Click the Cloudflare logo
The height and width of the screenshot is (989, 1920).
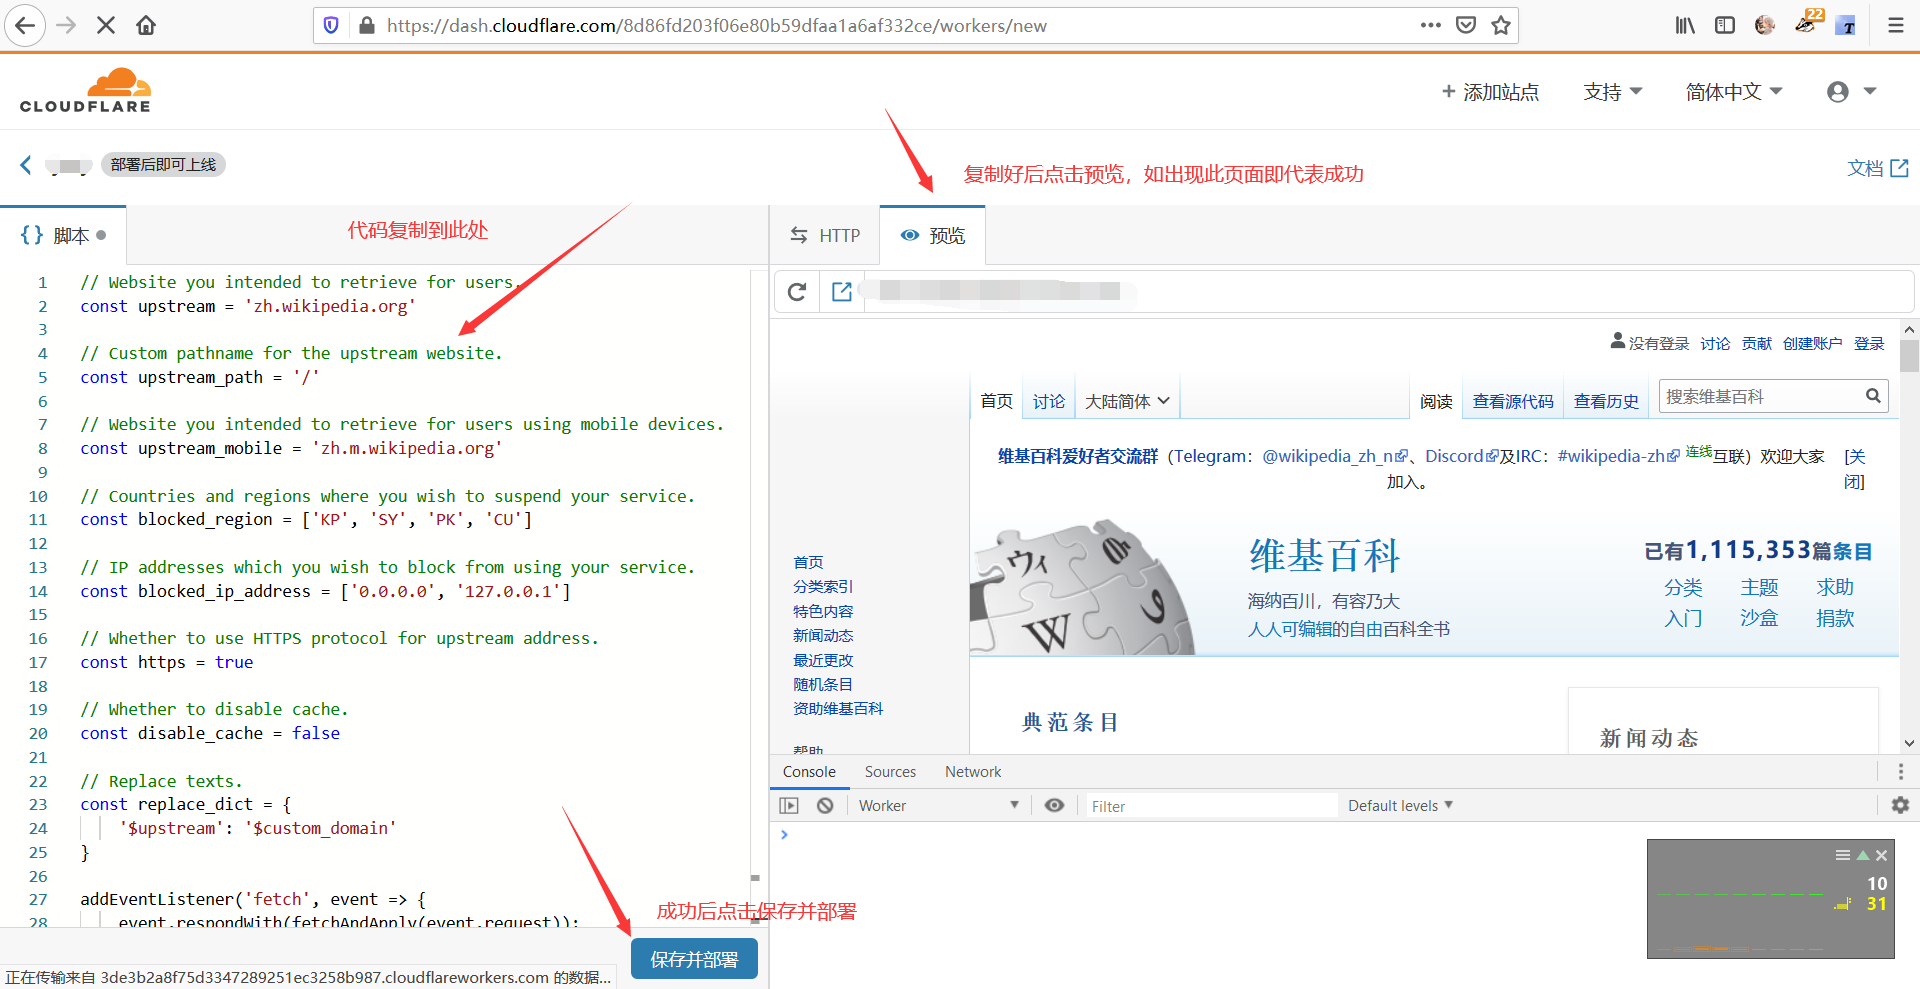click(86, 90)
